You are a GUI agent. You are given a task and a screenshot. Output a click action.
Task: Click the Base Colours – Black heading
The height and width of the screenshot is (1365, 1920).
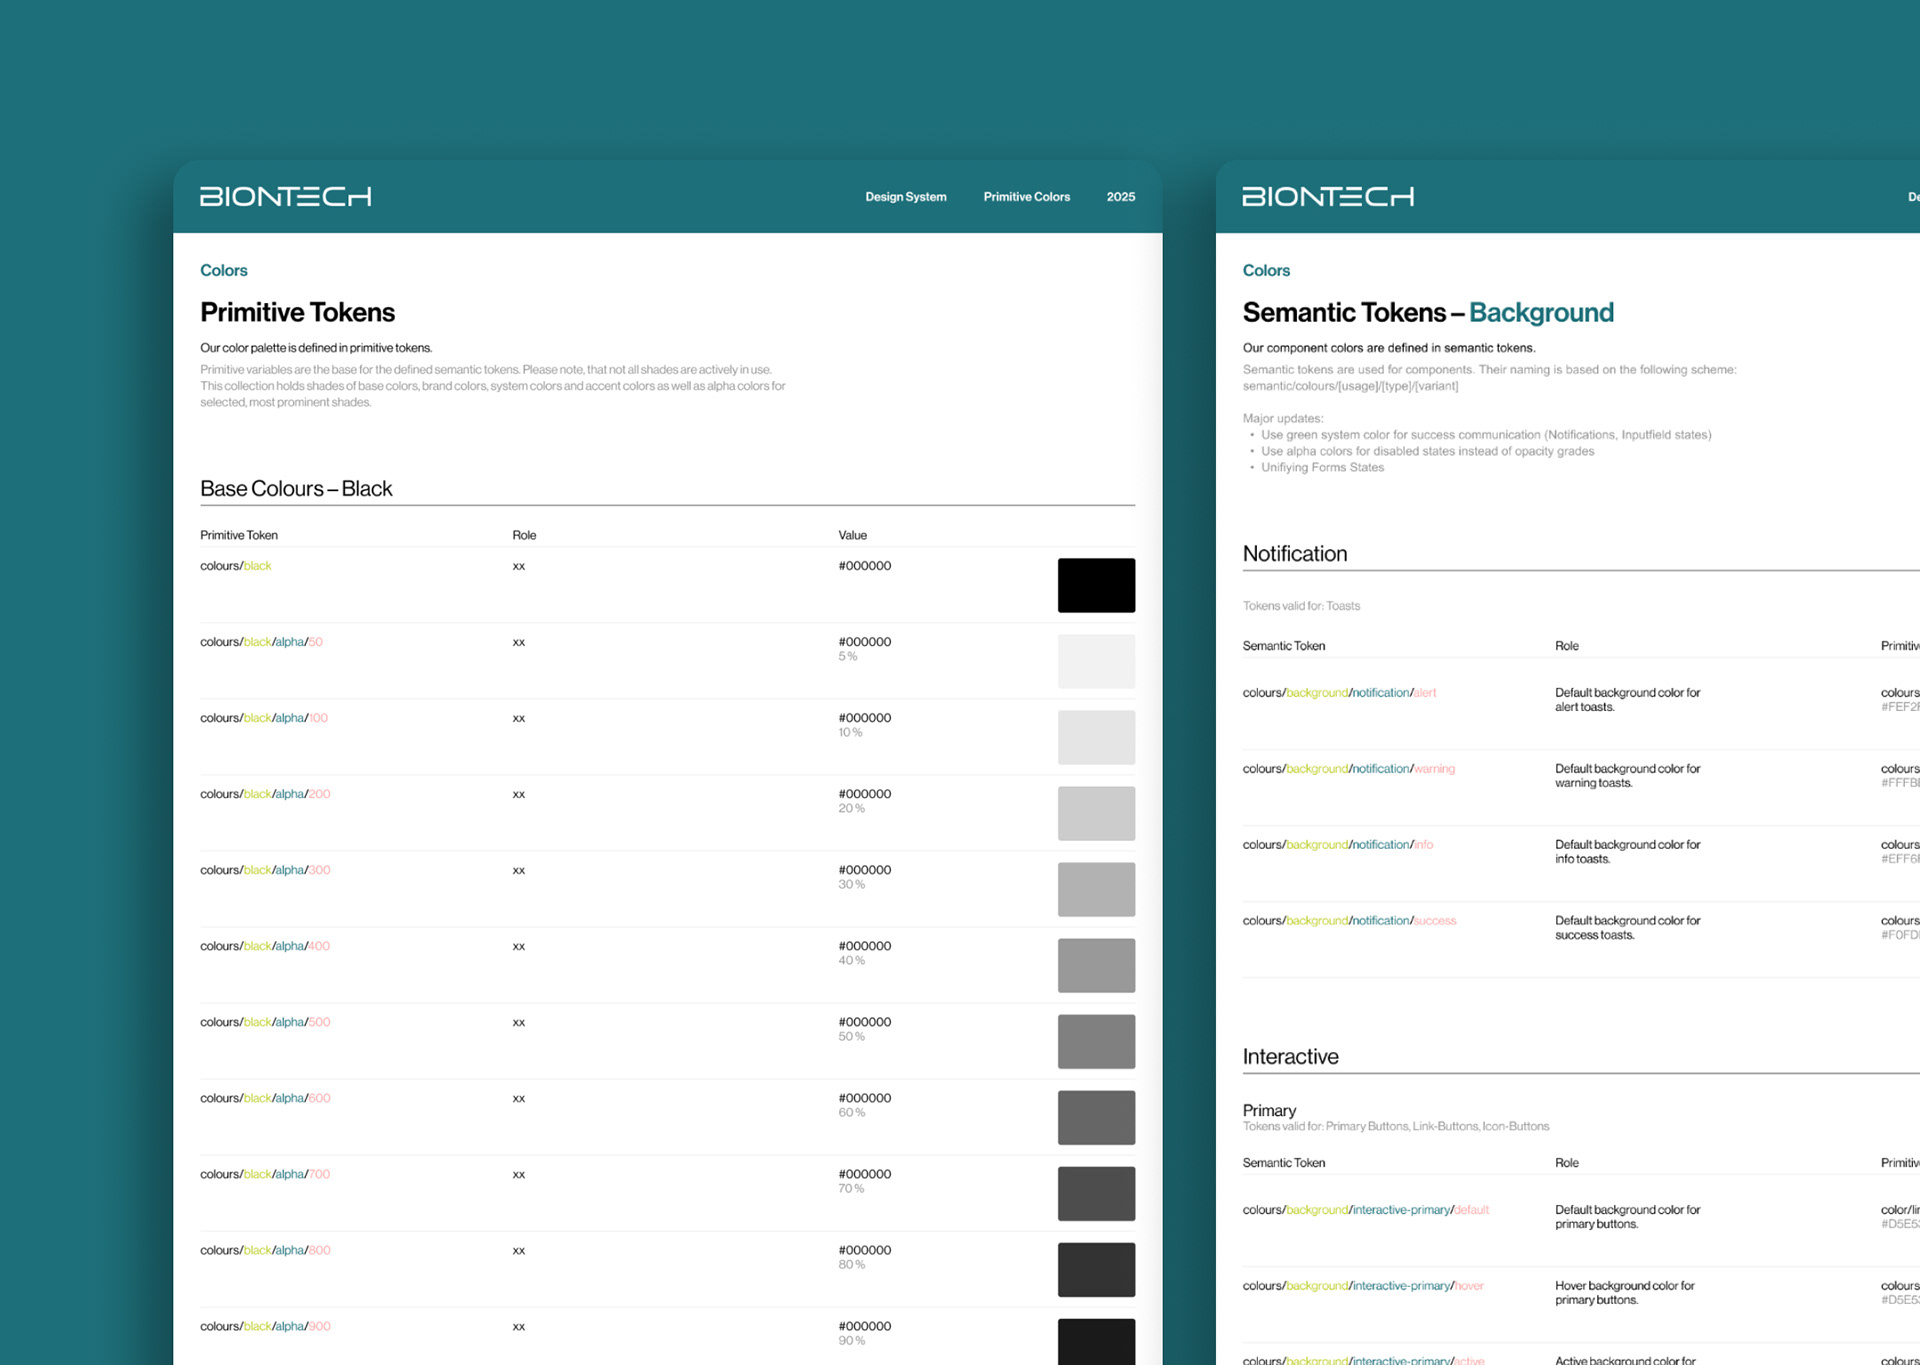296,489
